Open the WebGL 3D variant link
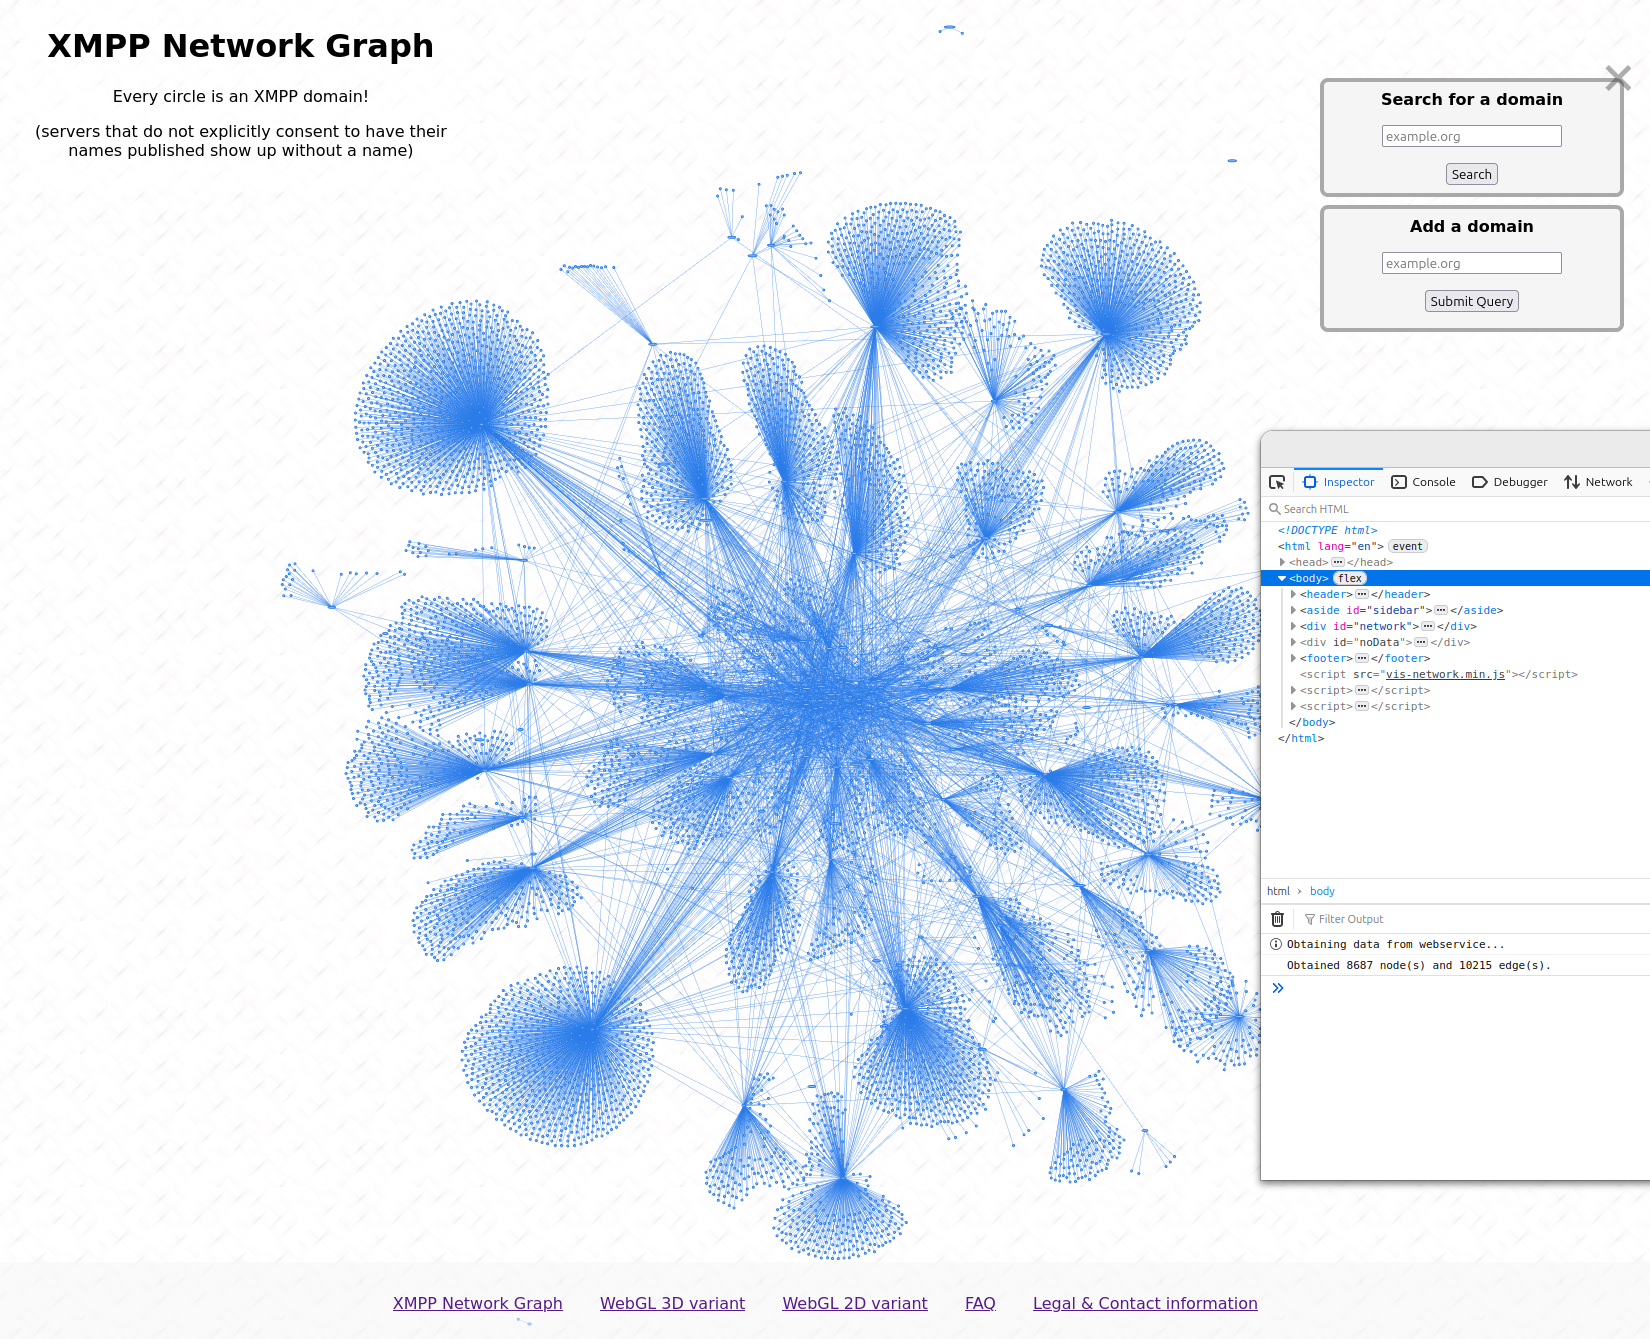The width and height of the screenshot is (1650, 1339). coord(672,1303)
